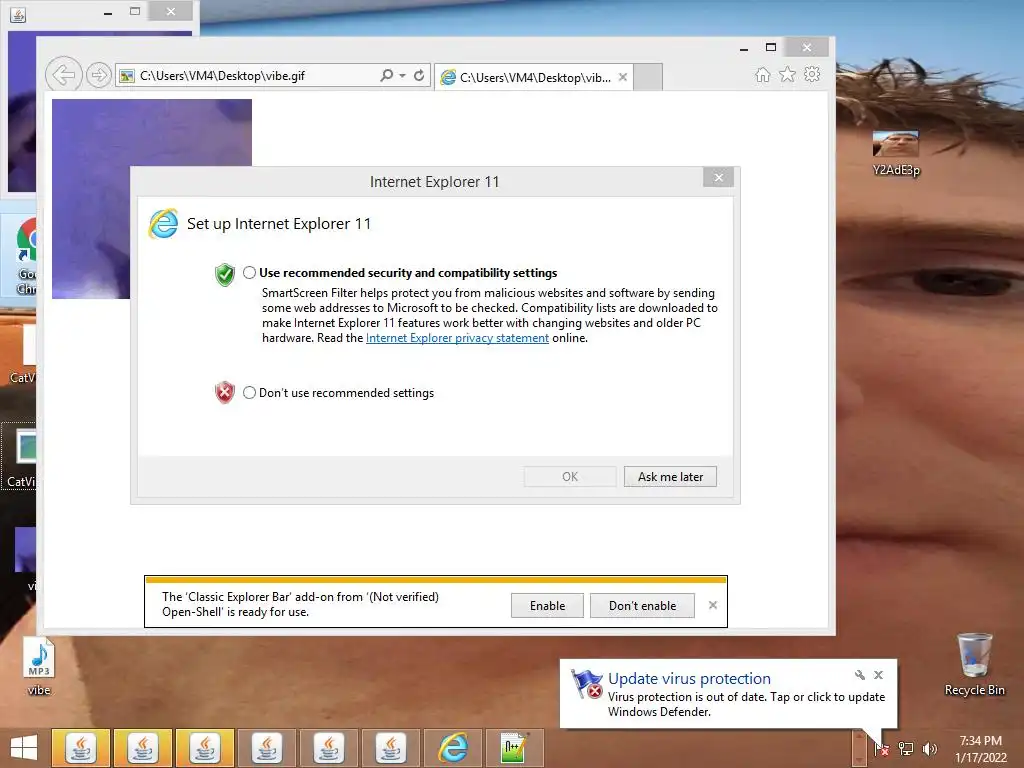Viewport: 1024px width, 768px height.
Task: Close the vibe.gif browser tab
Action: point(623,77)
